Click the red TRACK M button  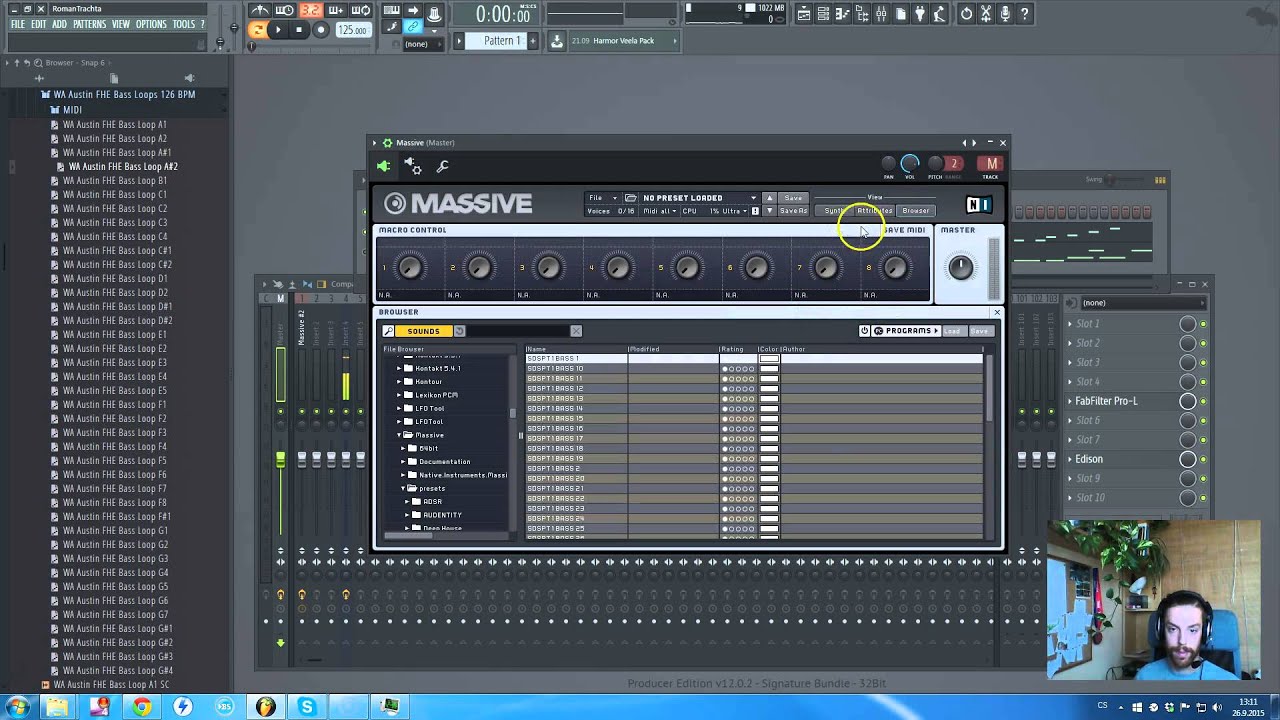point(991,164)
